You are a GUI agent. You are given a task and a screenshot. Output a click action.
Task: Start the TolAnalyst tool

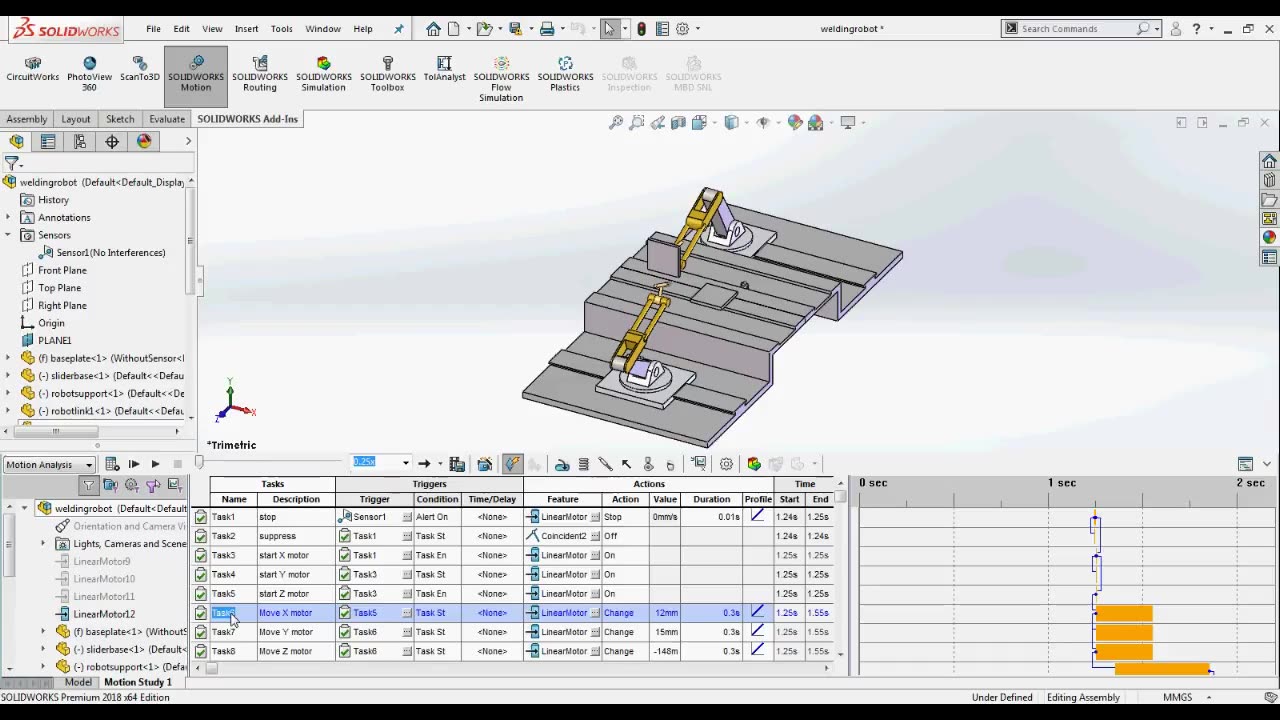444,70
